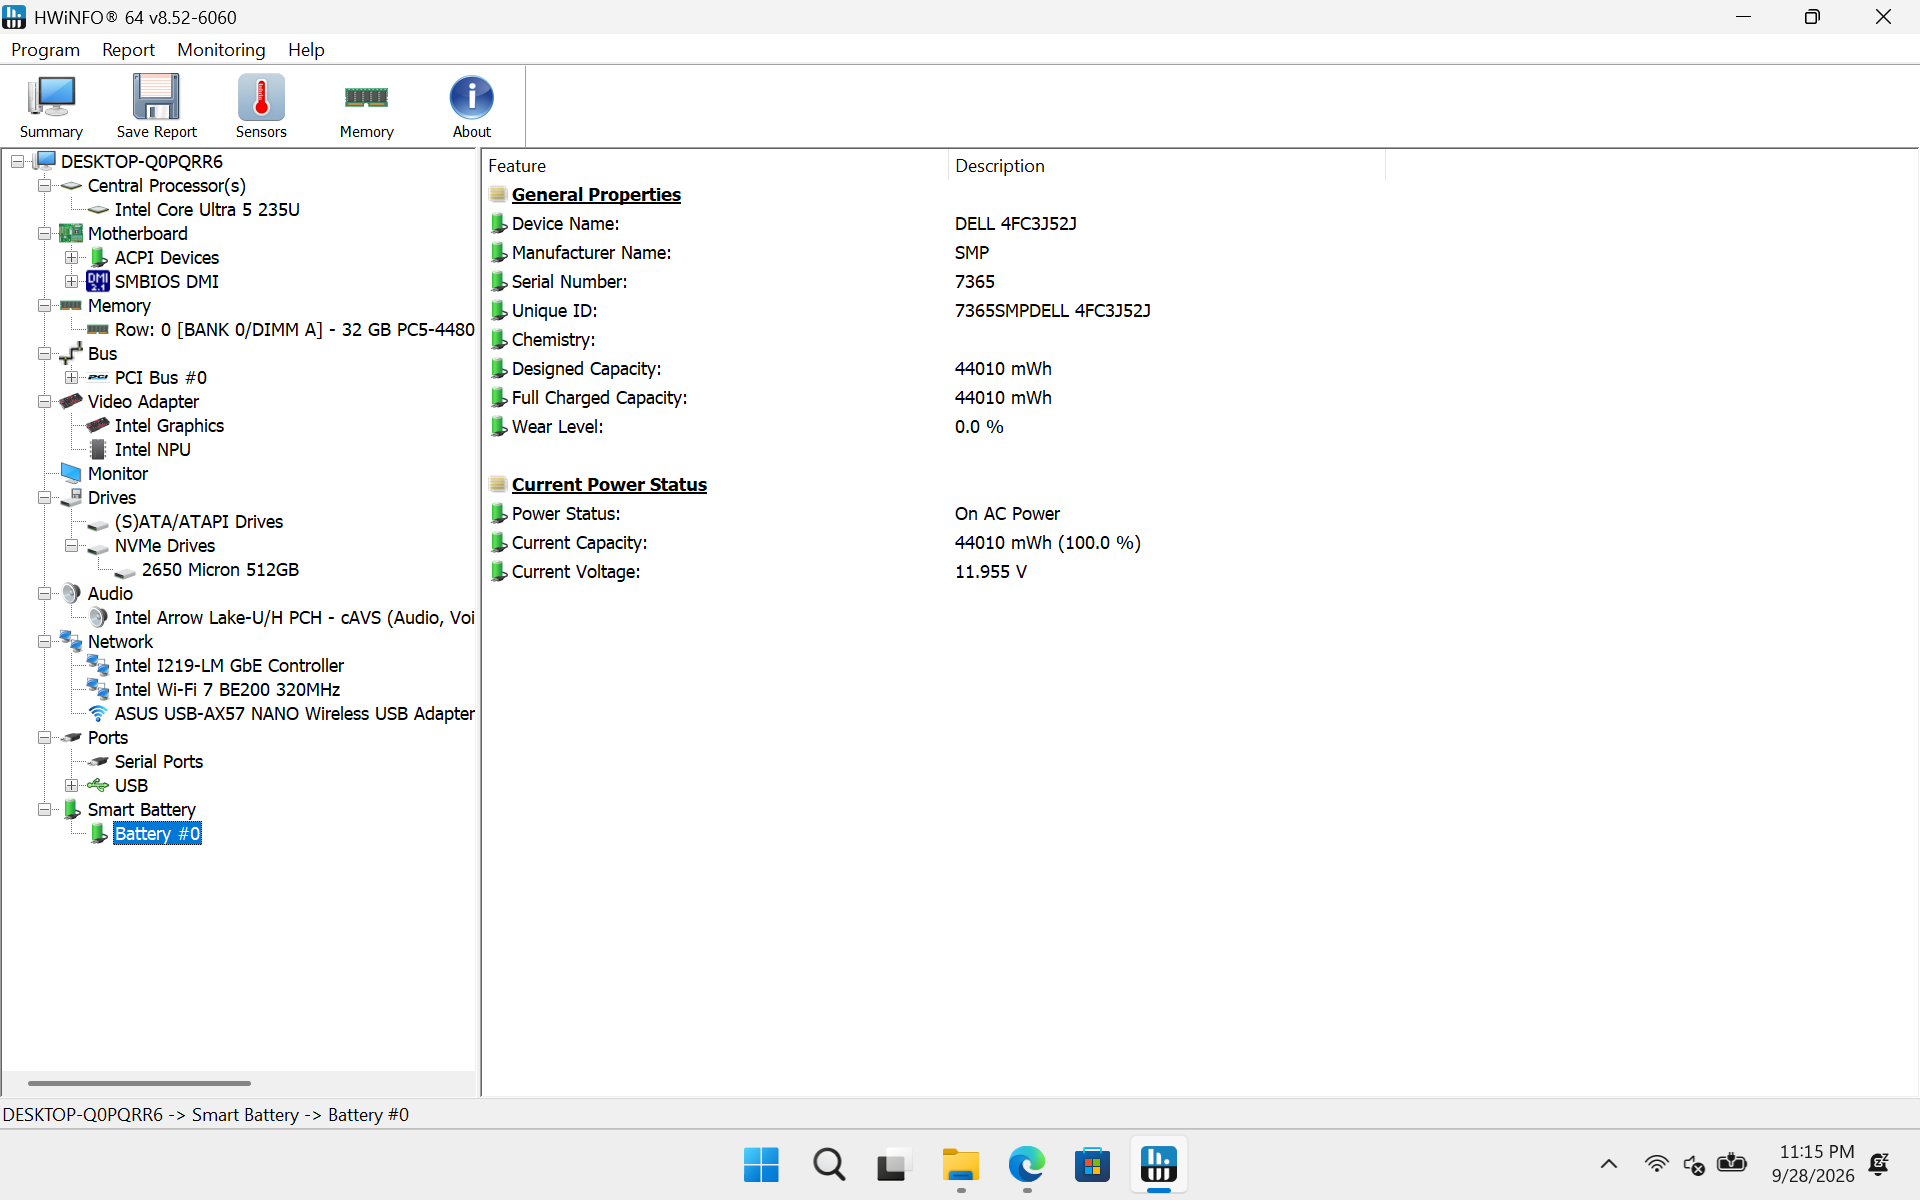Click the USB icon in tree
This screenshot has height=1200, width=1920.
pos(98,785)
